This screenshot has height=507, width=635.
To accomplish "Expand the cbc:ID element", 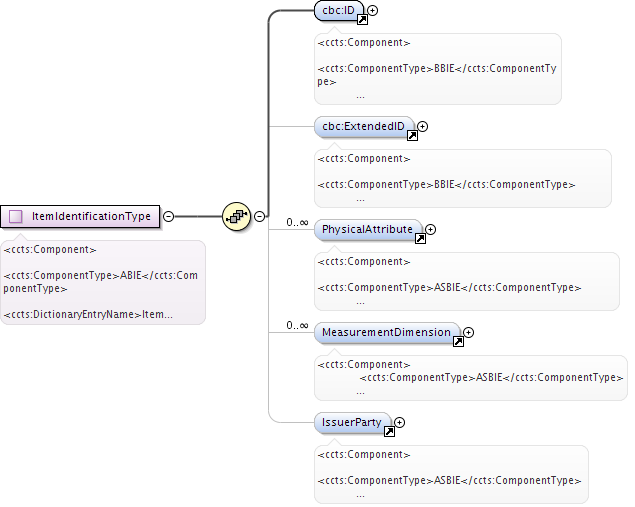I will point(373,12).
